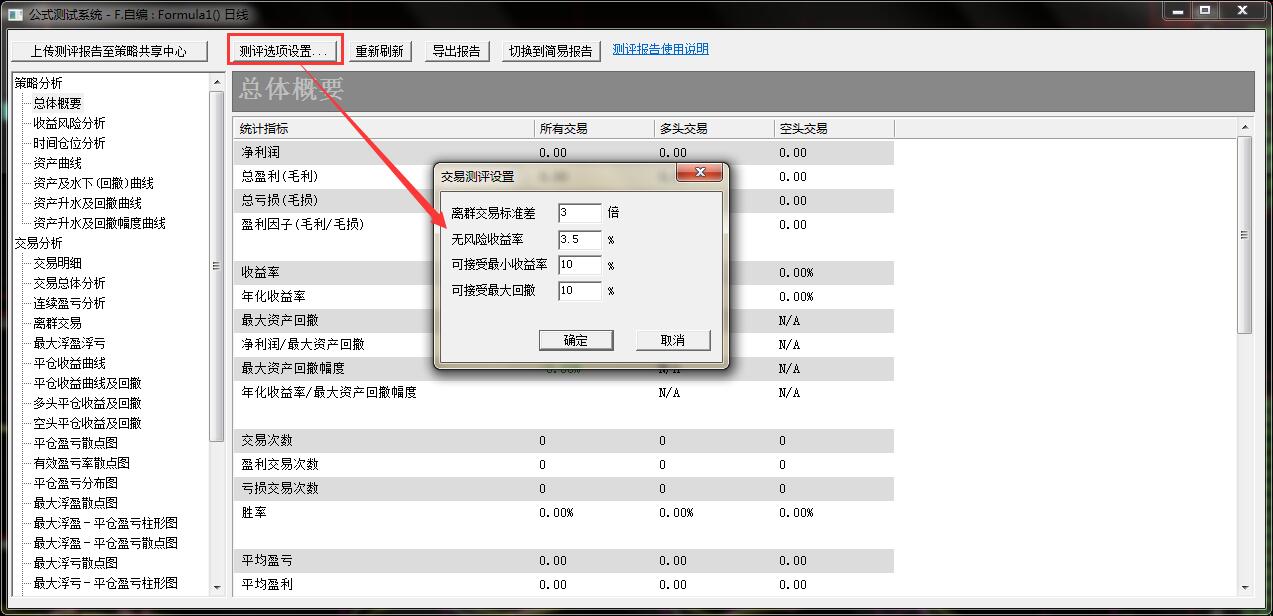This screenshot has width=1273, height=616.
Task: Open 测评报告使用说明 help link
Action: (660, 49)
